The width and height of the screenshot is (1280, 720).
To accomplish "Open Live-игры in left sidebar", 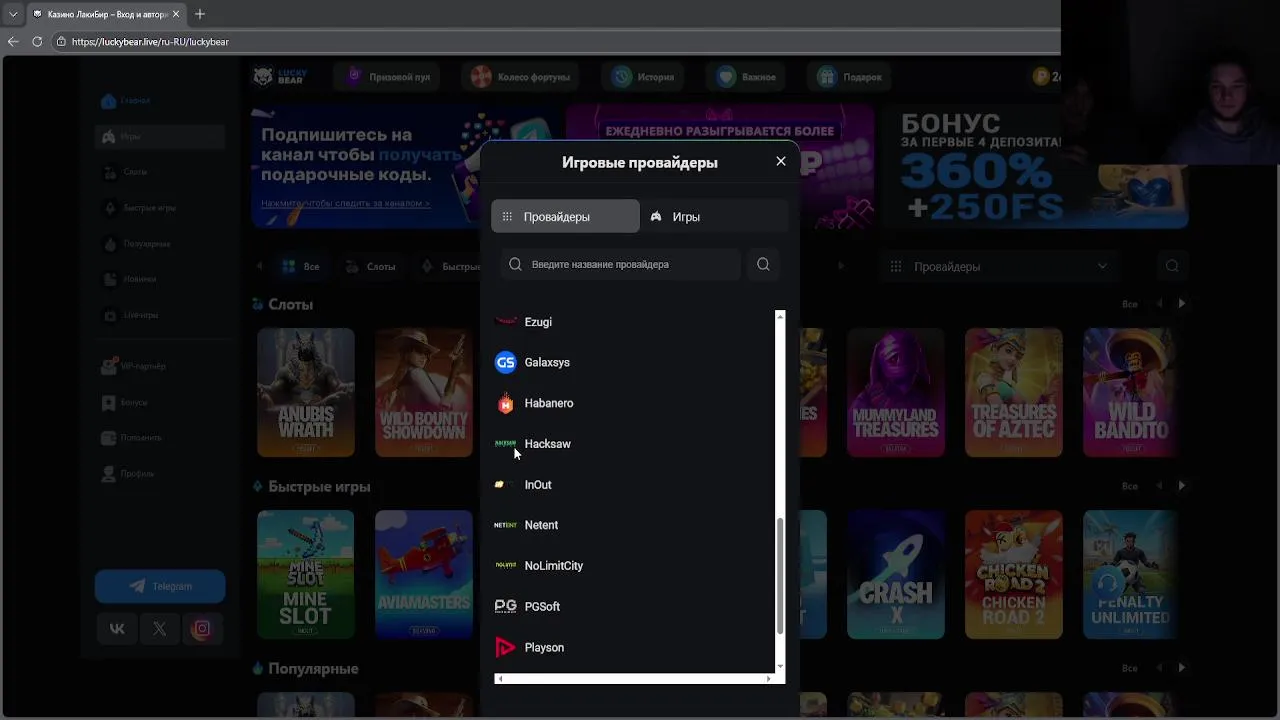I will (160, 315).
